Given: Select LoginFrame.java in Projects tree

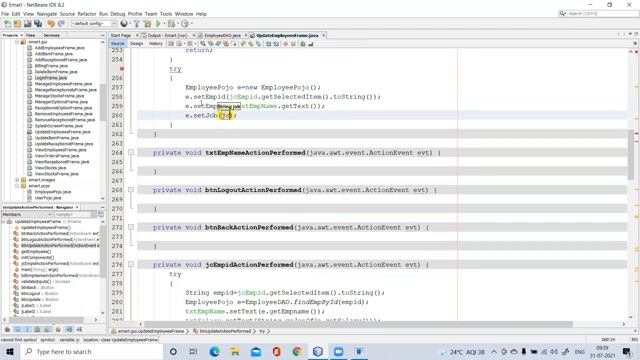Looking at the screenshot, I should [x=51, y=78].
